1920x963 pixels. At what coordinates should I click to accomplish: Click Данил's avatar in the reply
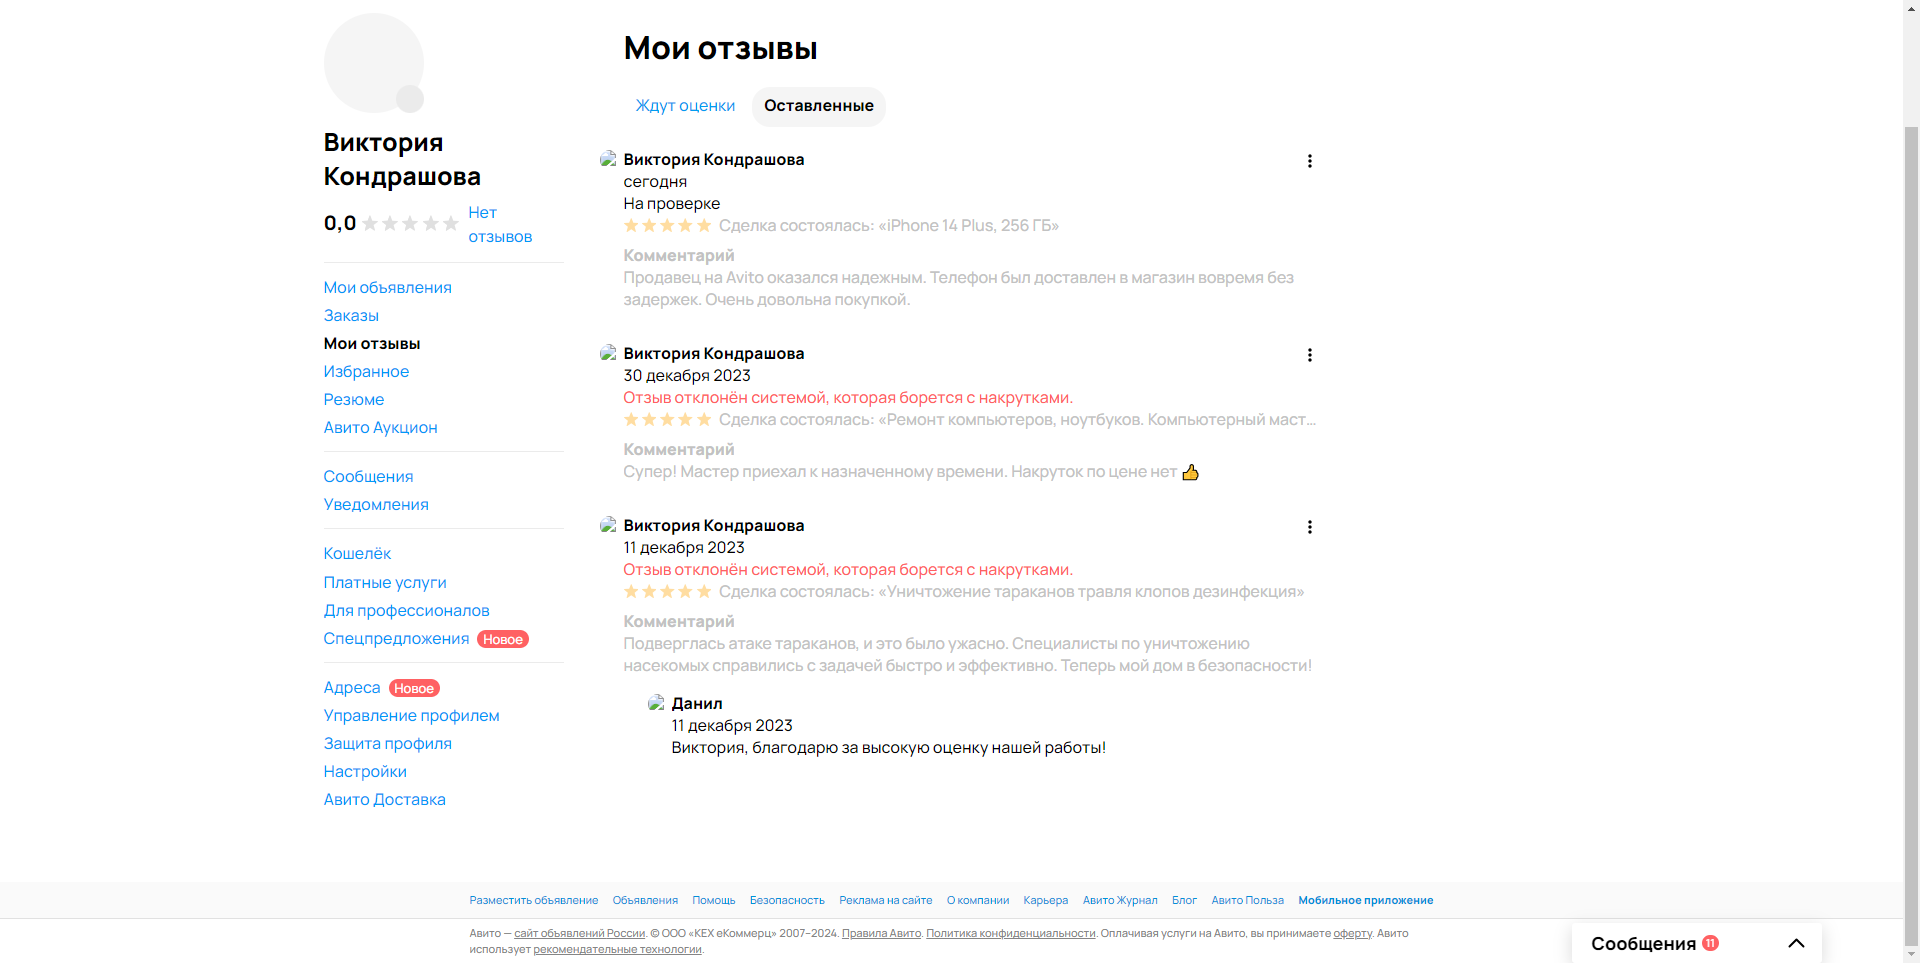(x=656, y=703)
